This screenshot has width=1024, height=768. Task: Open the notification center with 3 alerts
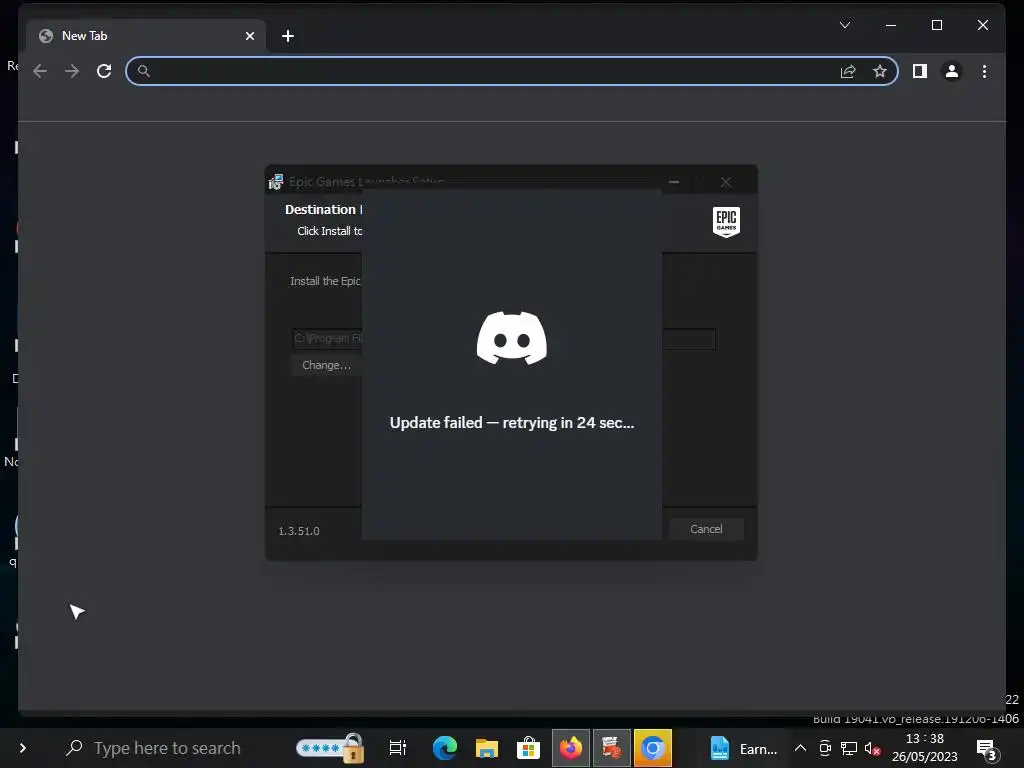tap(987, 750)
